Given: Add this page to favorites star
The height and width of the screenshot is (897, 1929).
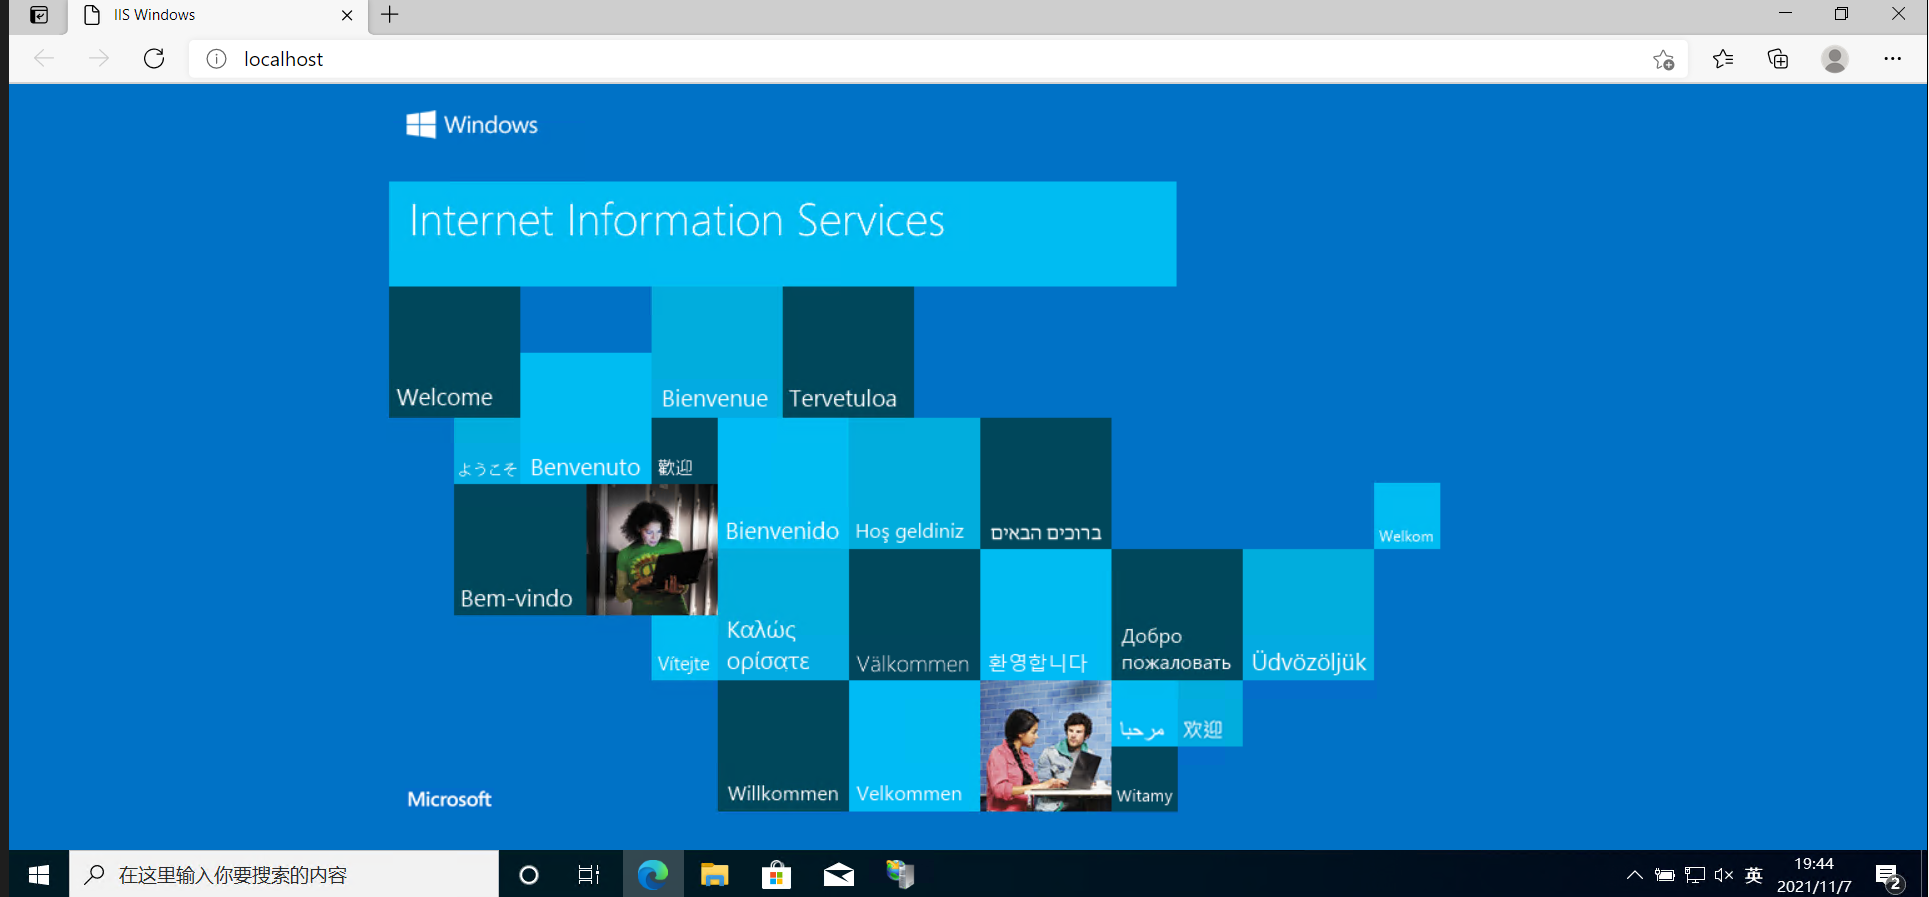Looking at the screenshot, I should (x=1664, y=59).
